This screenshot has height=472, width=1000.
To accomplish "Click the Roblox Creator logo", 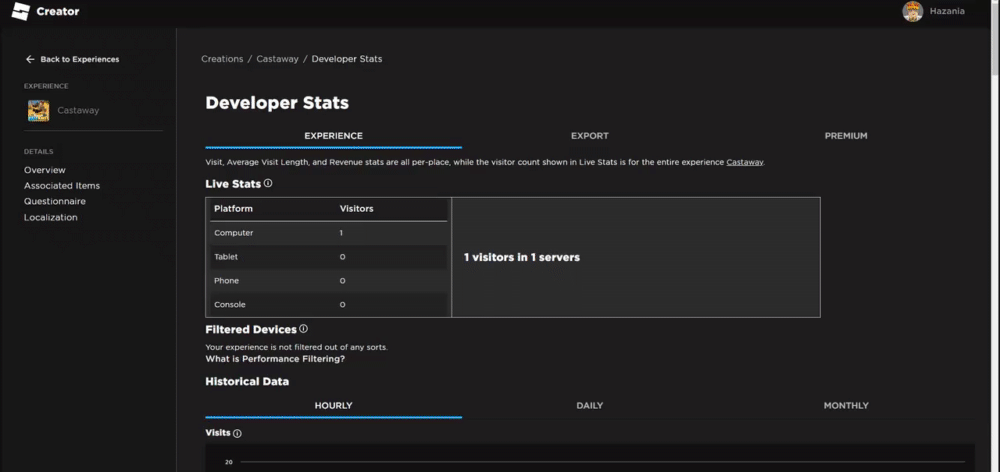I will point(45,11).
